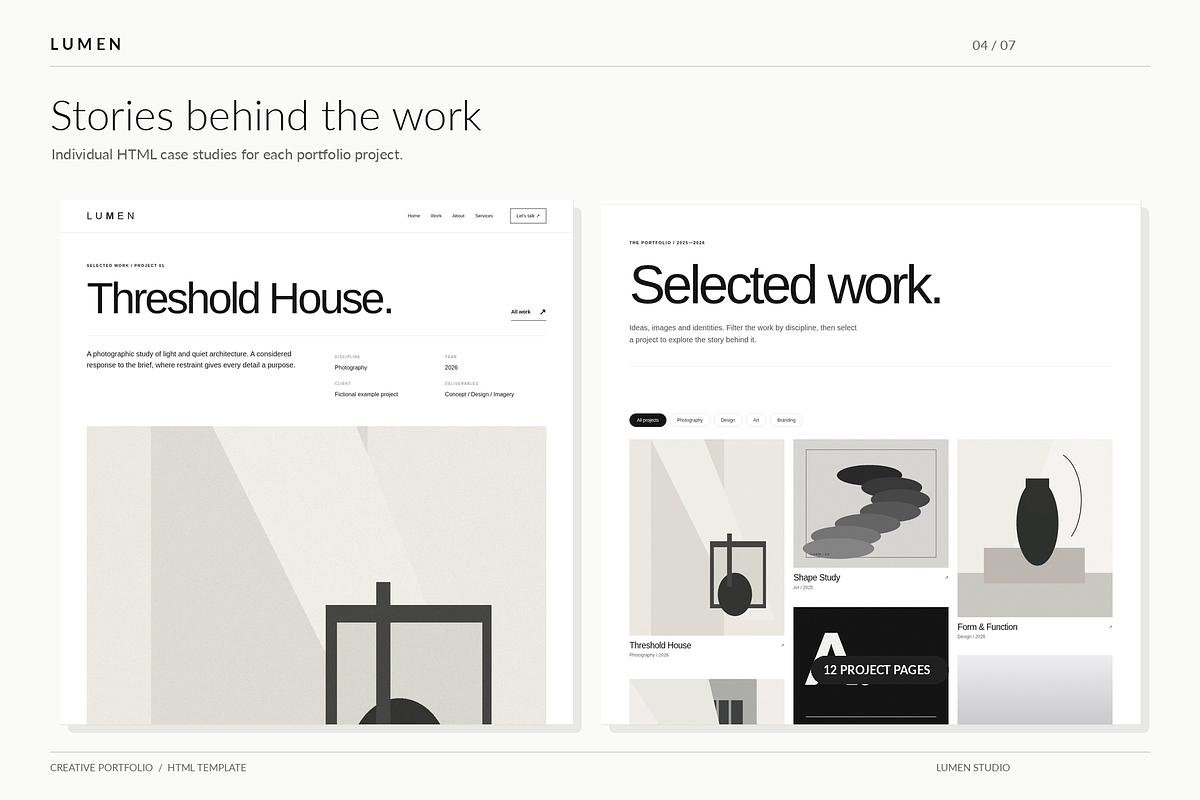The width and height of the screenshot is (1200, 800).
Task: Open the Home nav link
Action: coord(414,216)
